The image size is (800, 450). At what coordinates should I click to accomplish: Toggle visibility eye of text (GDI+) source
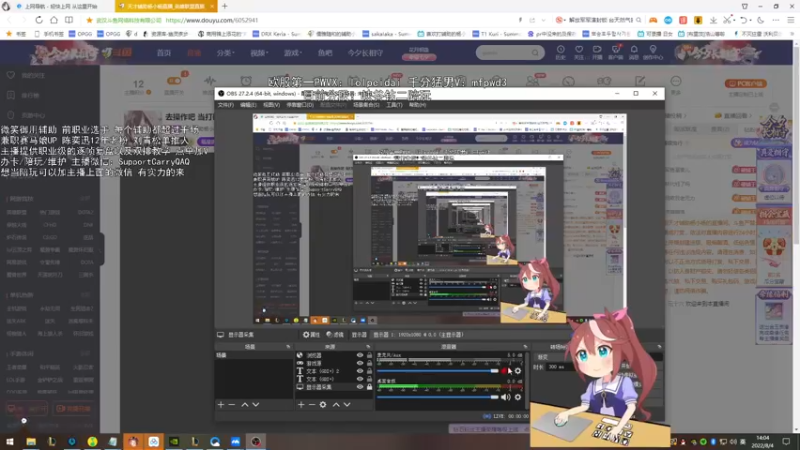360,379
